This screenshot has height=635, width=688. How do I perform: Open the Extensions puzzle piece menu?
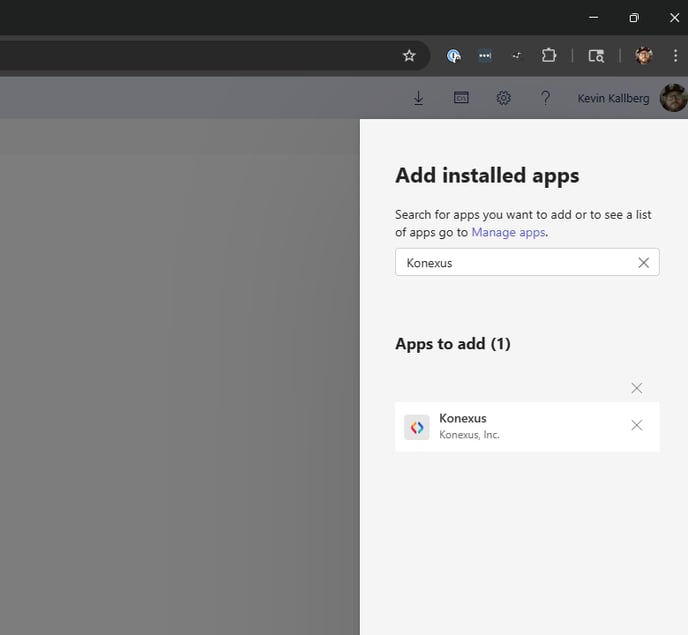coord(549,56)
